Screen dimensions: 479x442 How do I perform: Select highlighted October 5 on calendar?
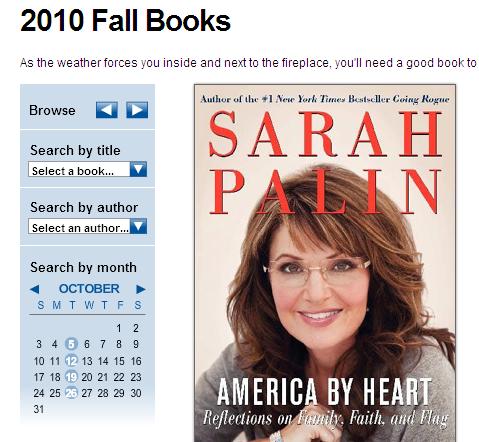pyautogui.click(x=71, y=344)
